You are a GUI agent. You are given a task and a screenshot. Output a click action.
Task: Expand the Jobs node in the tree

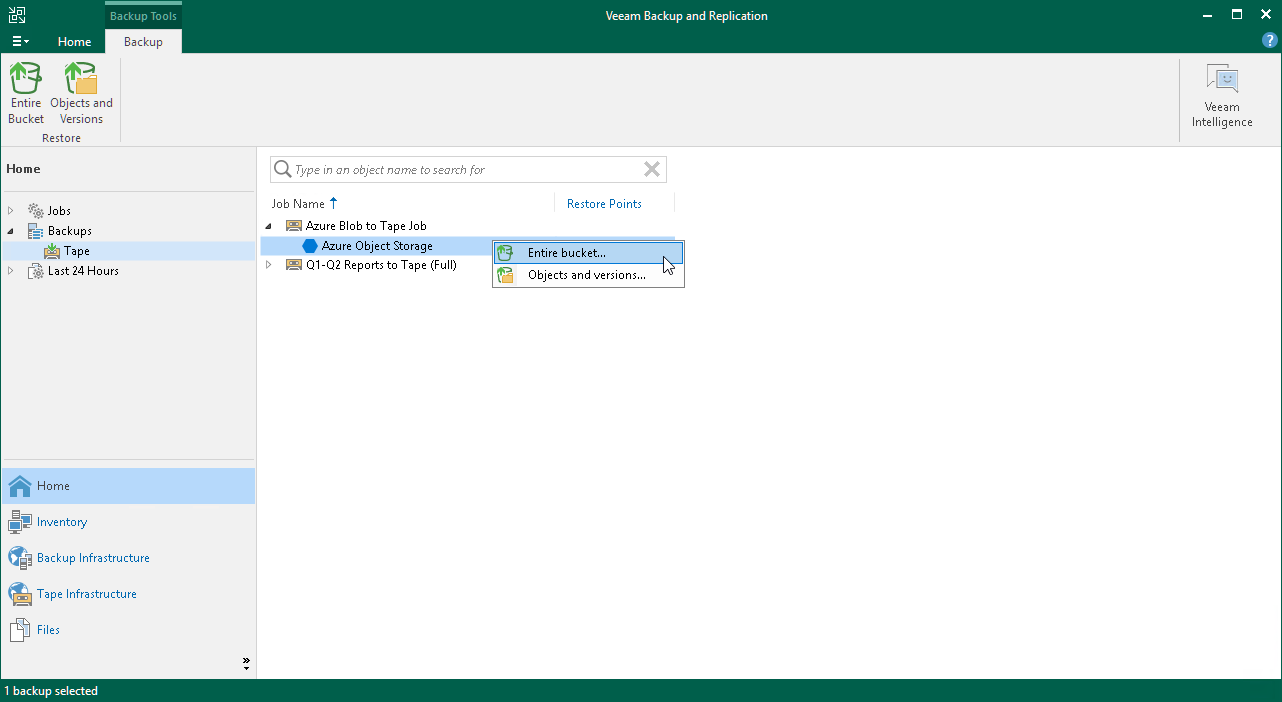[x=10, y=210]
